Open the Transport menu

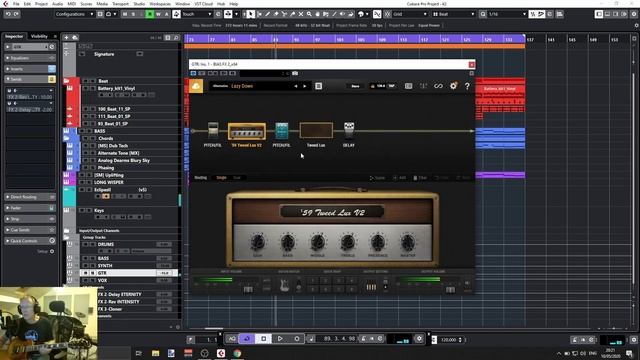tap(120, 4)
